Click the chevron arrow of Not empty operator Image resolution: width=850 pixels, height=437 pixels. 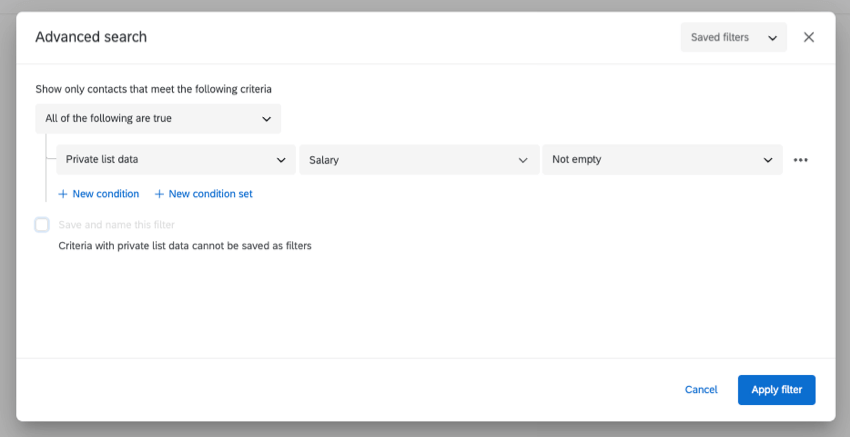click(768, 160)
